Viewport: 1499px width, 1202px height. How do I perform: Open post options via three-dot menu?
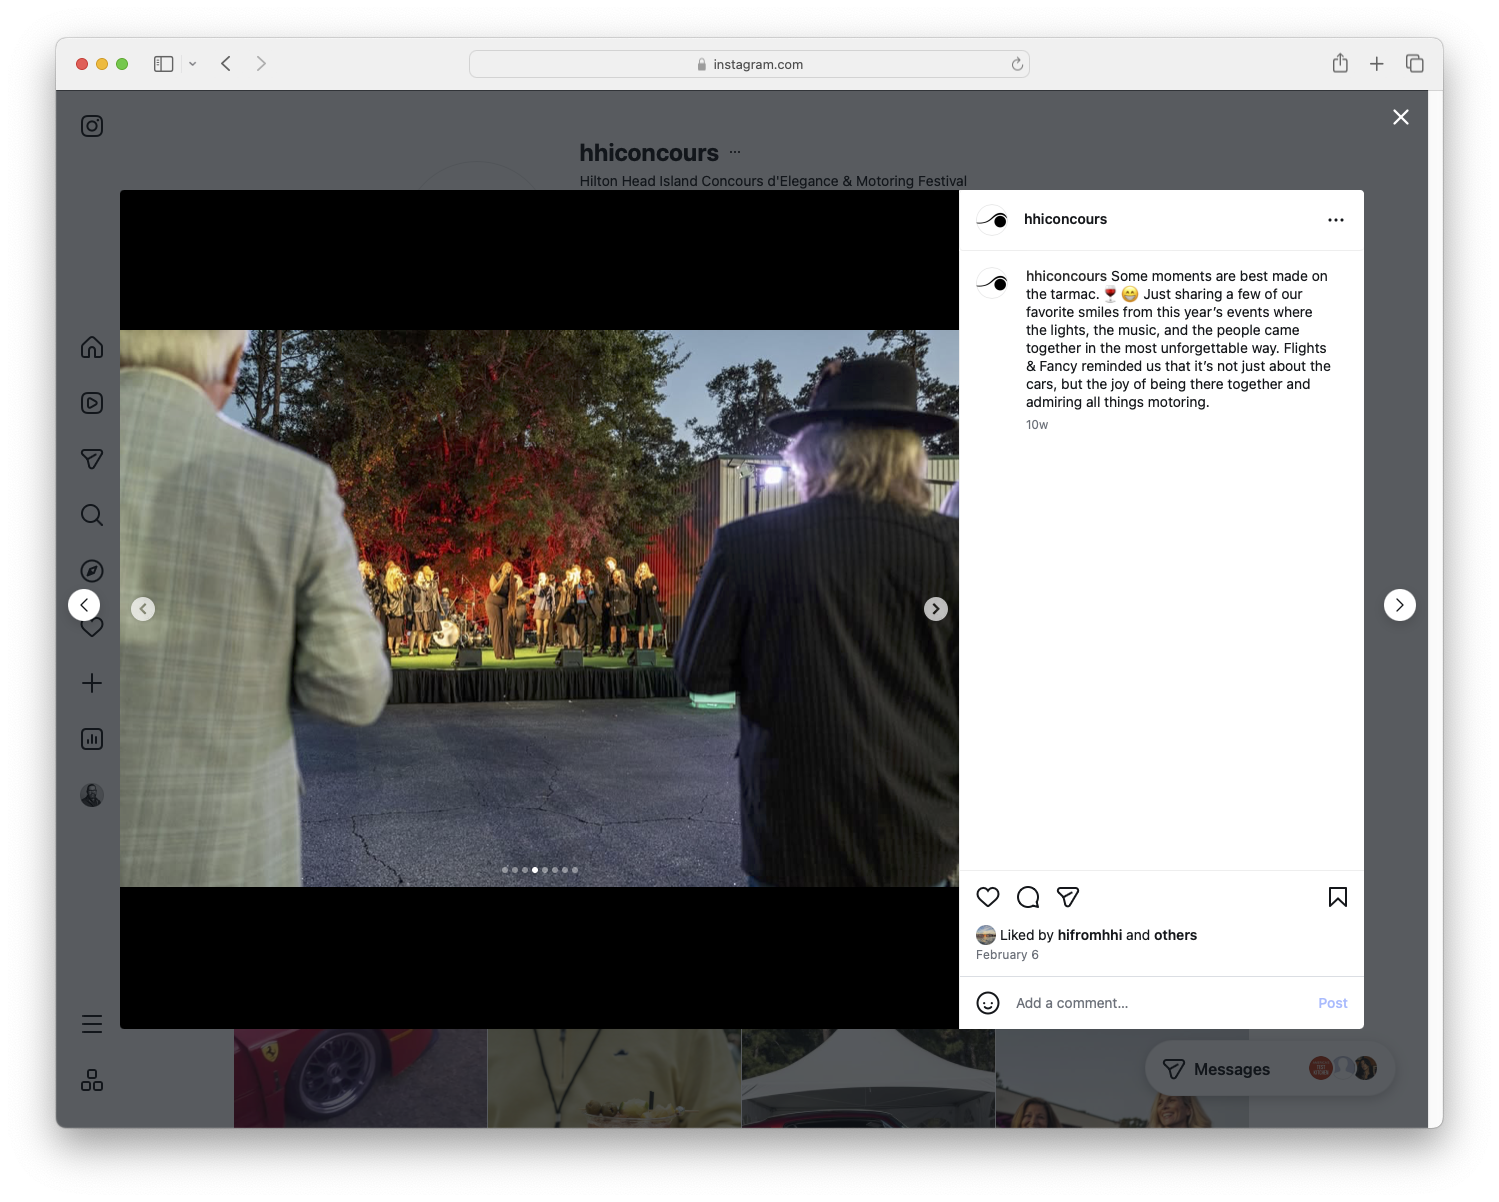click(1336, 219)
